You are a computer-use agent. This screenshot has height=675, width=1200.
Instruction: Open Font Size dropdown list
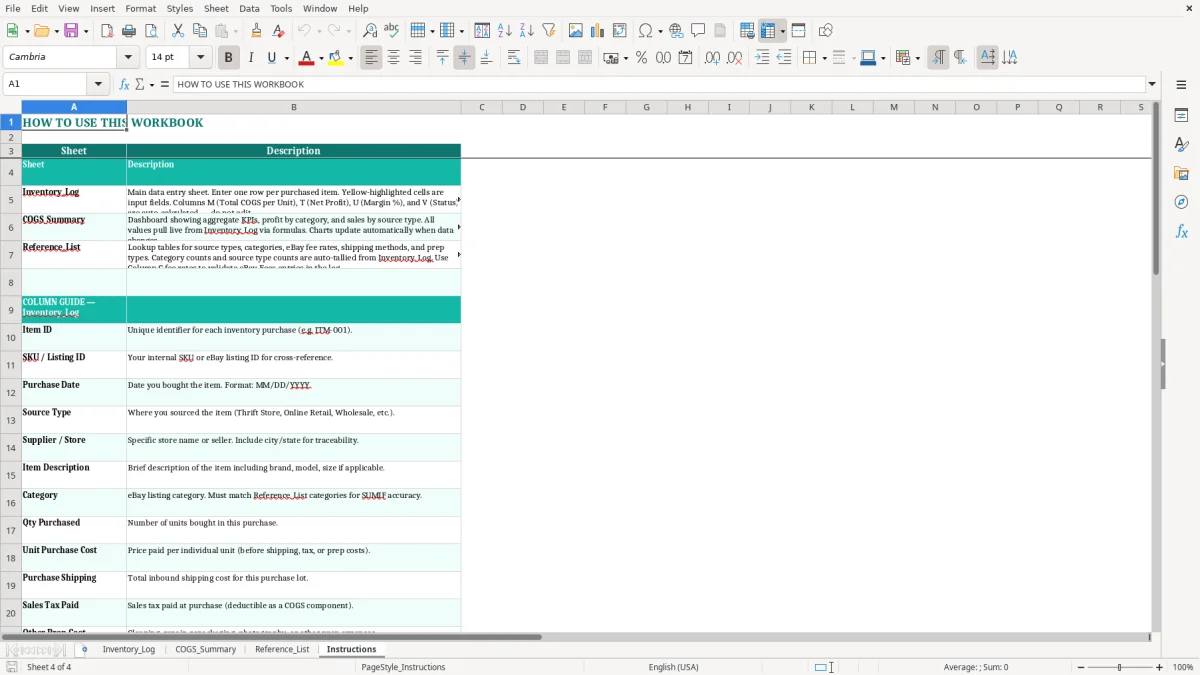click(200, 58)
